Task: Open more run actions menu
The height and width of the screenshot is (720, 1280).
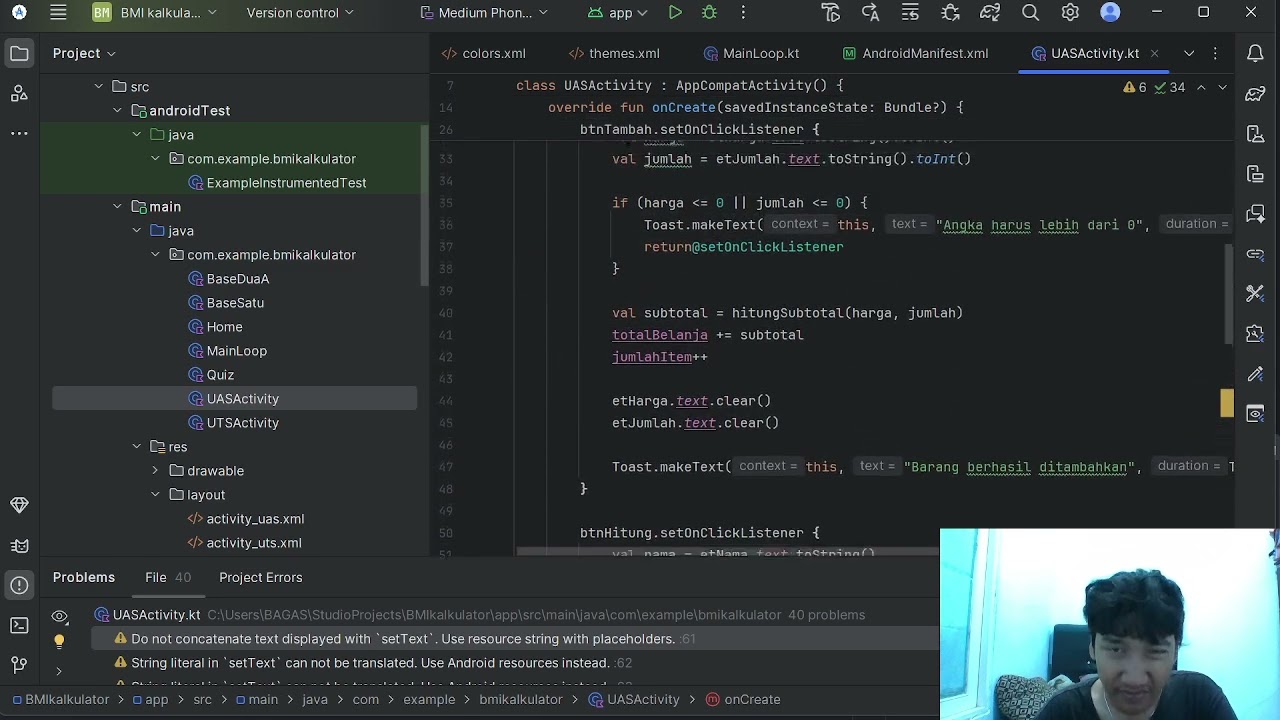Action: [743, 13]
